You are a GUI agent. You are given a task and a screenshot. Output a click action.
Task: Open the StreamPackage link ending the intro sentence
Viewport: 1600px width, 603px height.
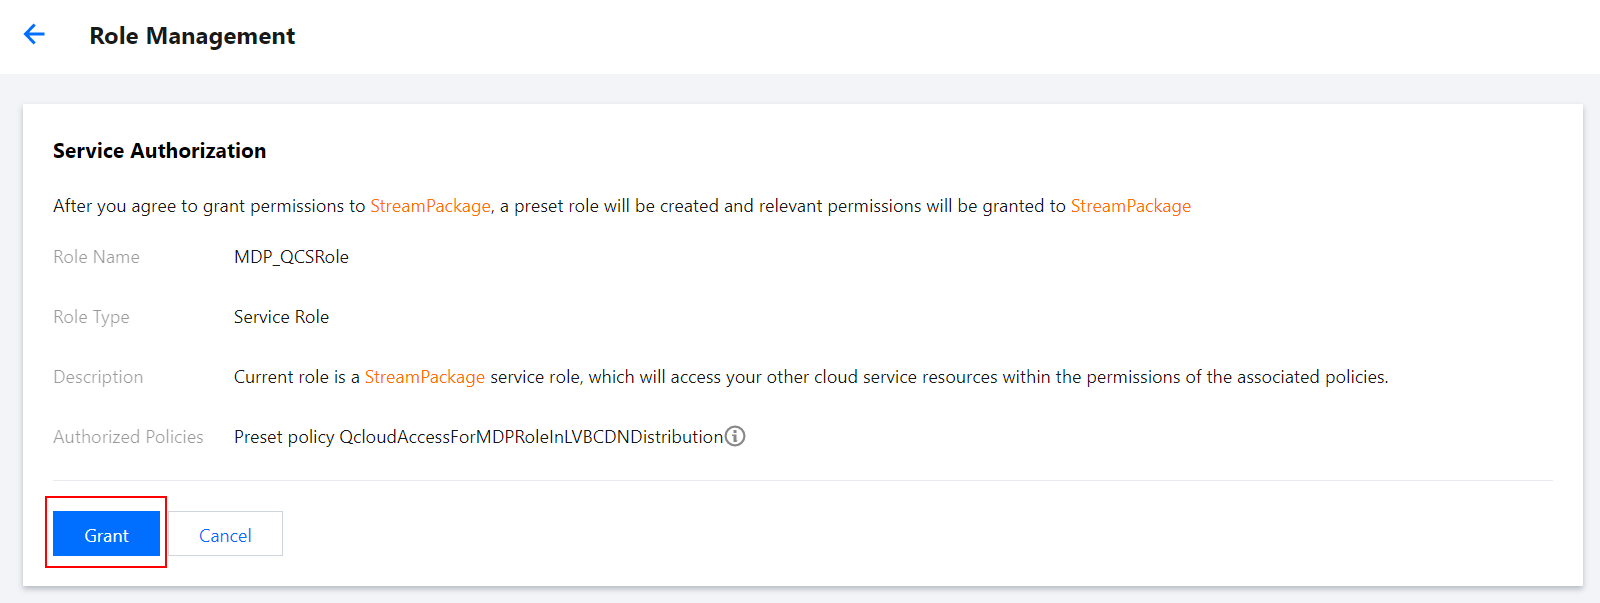(x=1130, y=206)
